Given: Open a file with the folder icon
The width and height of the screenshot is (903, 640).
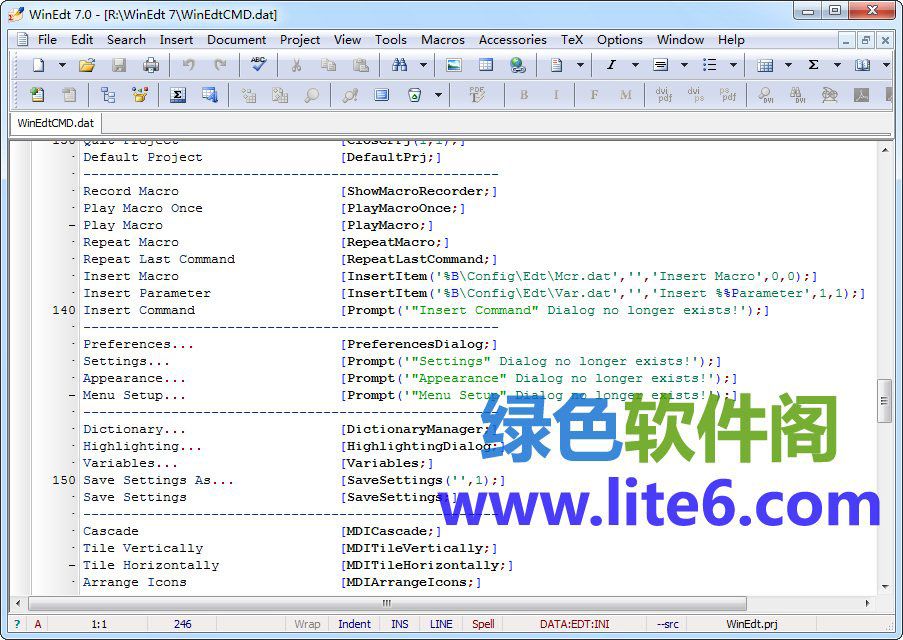Looking at the screenshot, I should (87, 65).
